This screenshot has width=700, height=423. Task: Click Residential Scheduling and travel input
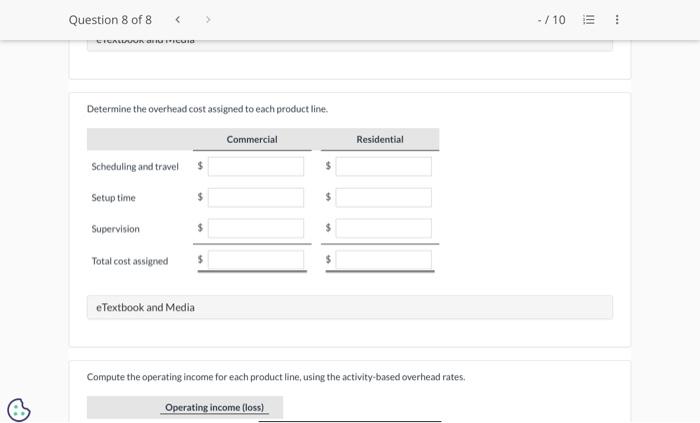(383, 166)
